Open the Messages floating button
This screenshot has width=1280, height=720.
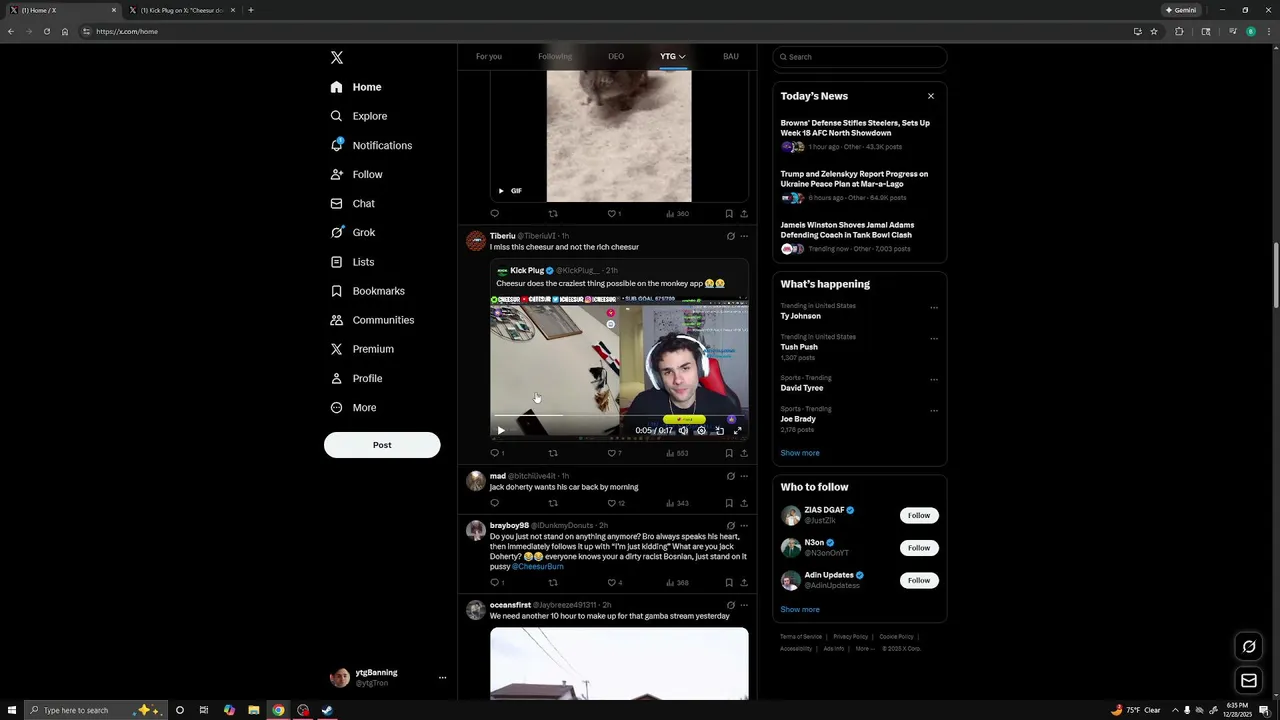(x=1249, y=681)
